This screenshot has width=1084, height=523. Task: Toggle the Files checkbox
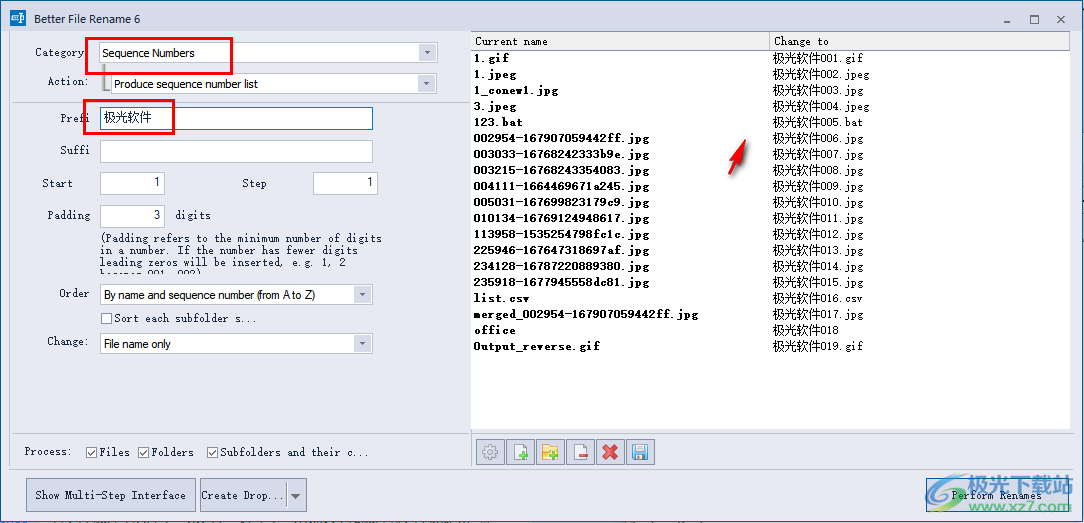[x=91, y=453]
